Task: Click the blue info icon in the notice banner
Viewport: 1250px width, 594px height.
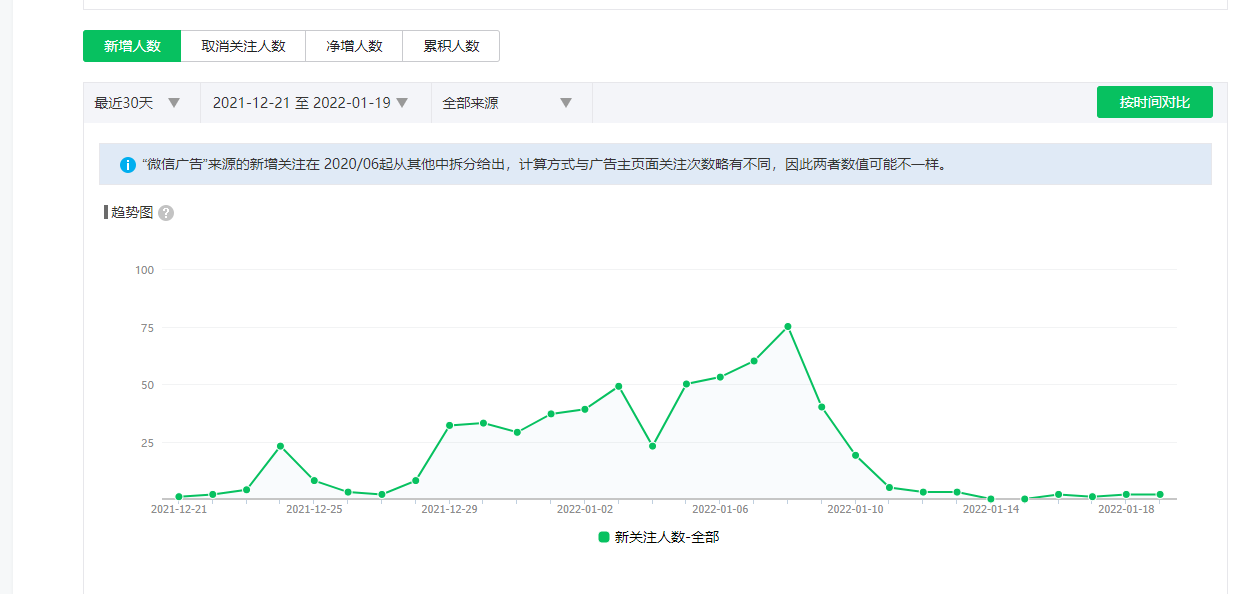Action: tap(128, 165)
